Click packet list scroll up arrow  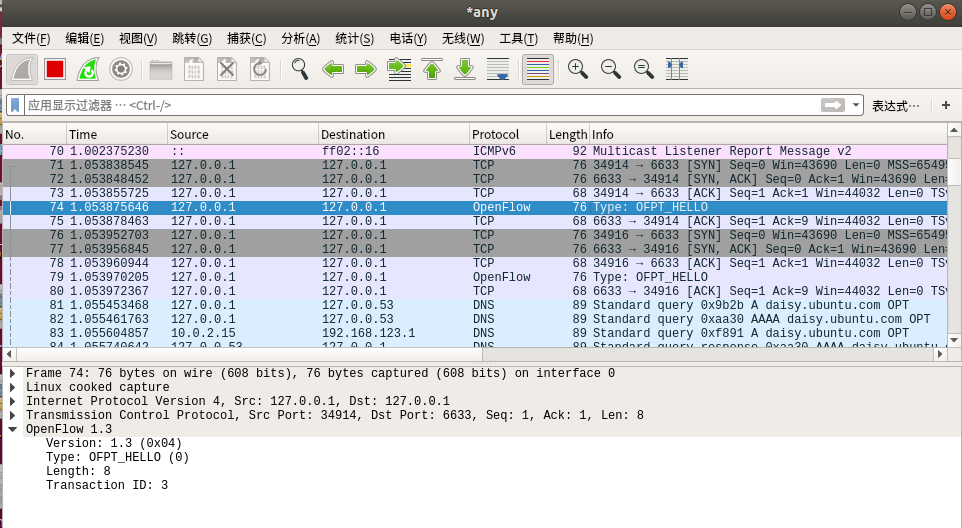click(x=954, y=130)
